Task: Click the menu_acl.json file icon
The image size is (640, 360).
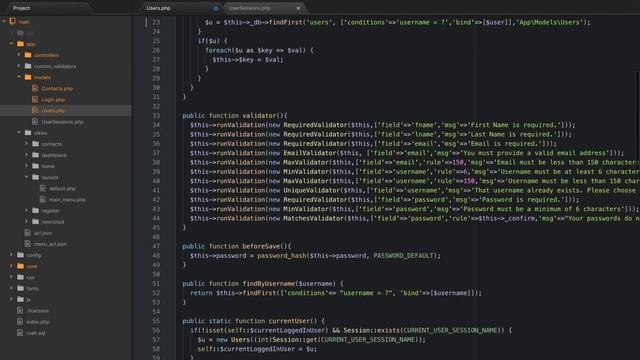Action: point(27,244)
